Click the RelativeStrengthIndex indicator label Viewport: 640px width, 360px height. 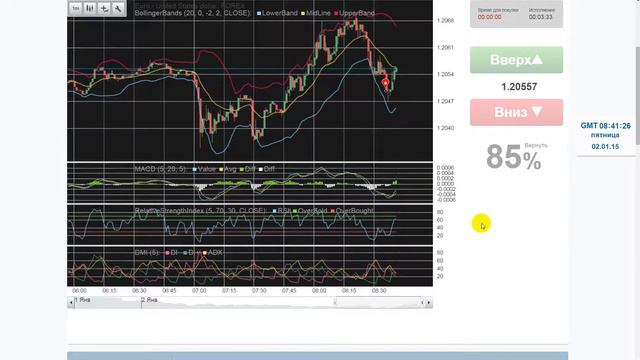click(x=200, y=211)
